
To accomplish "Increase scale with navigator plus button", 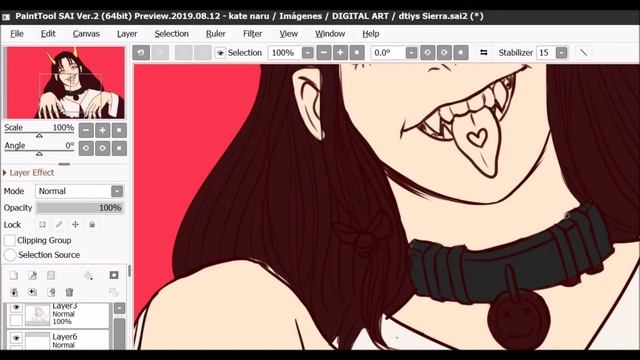I will [102, 130].
